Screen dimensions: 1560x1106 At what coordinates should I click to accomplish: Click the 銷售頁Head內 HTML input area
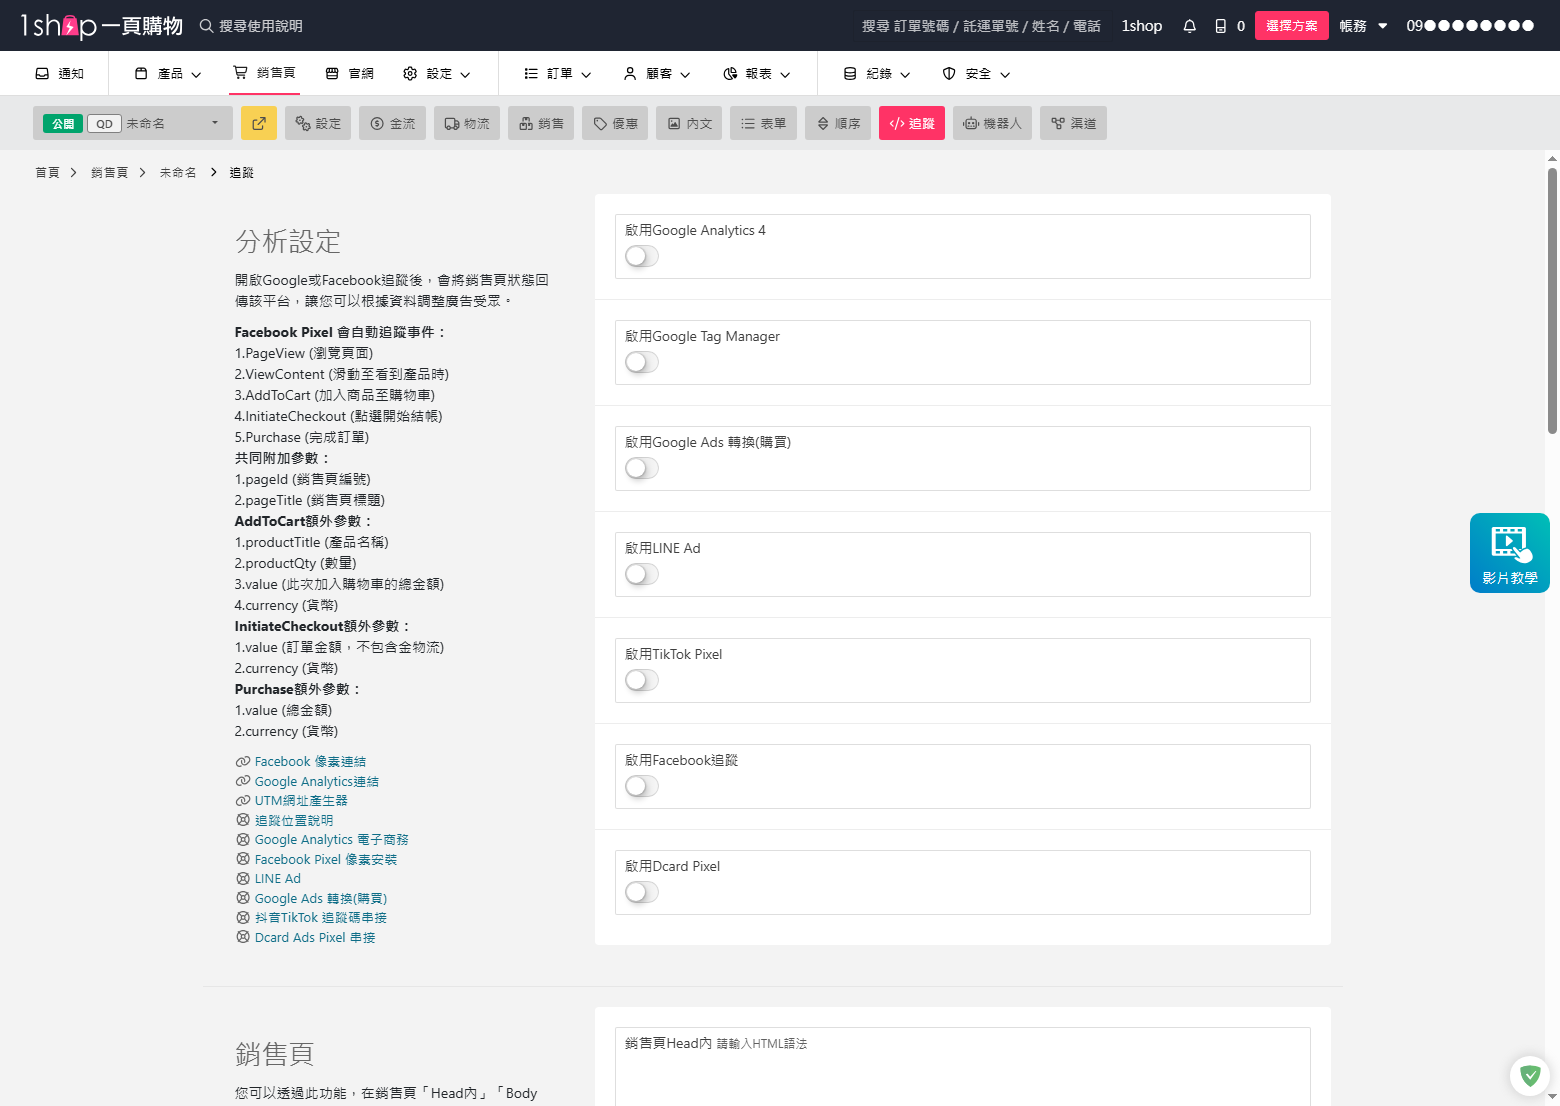[960, 1070]
